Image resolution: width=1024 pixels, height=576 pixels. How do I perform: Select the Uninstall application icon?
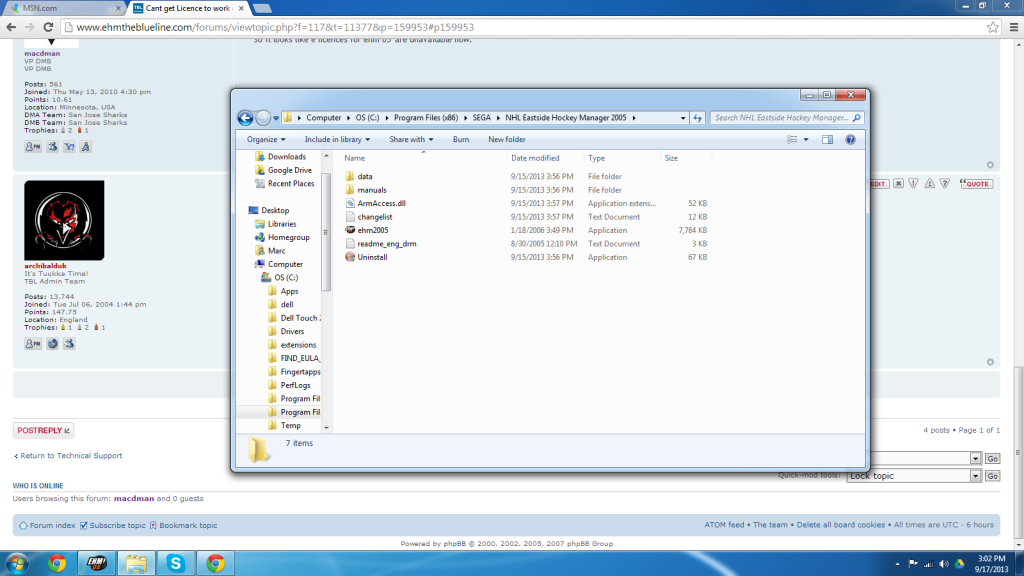[x=350, y=257]
